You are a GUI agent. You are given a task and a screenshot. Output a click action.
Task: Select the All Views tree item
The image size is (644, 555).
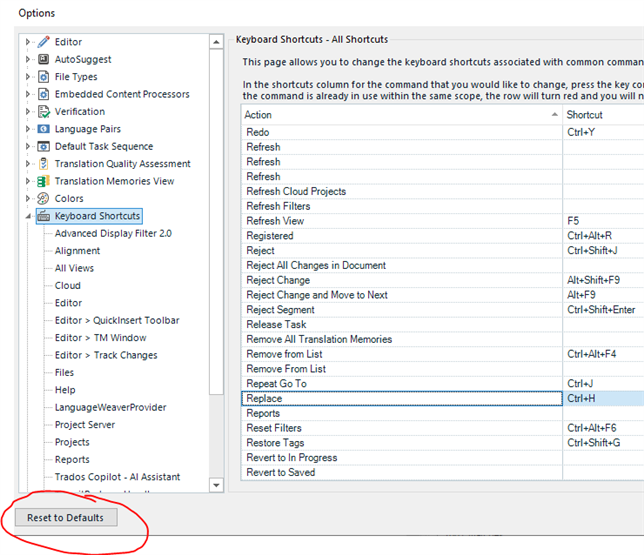tap(74, 268)
